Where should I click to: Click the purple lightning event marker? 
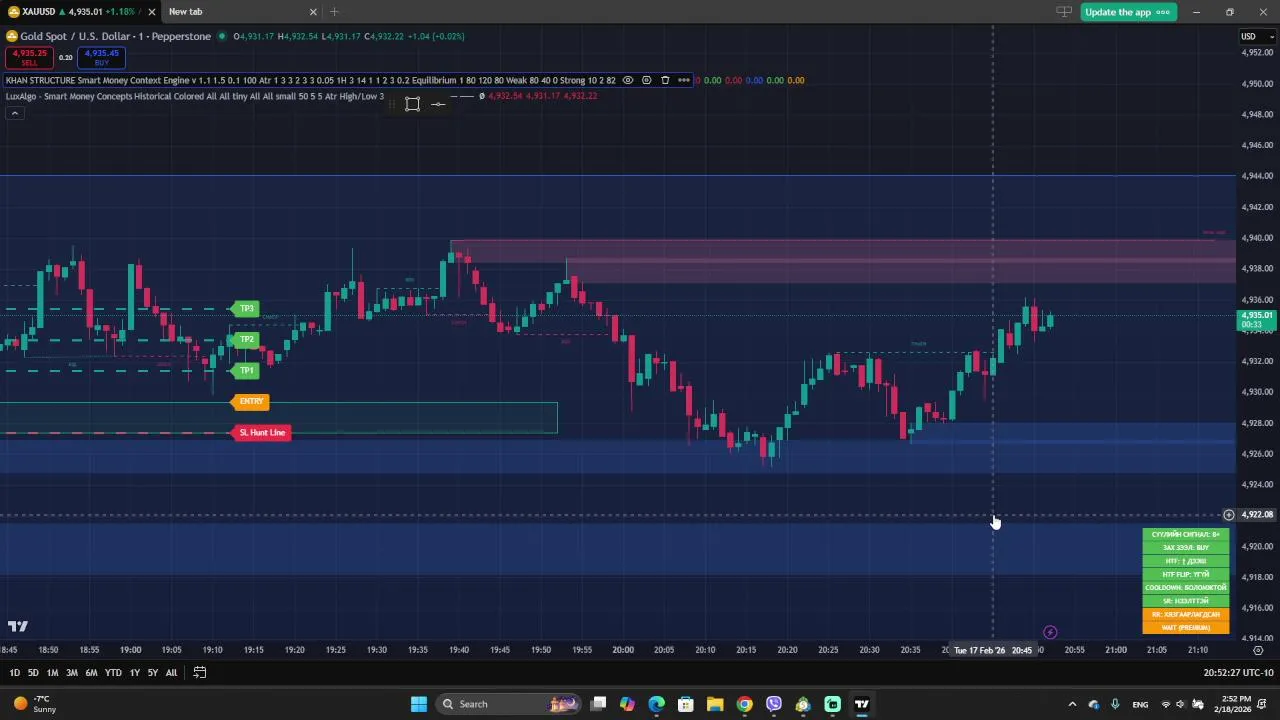pos(1050,632)
